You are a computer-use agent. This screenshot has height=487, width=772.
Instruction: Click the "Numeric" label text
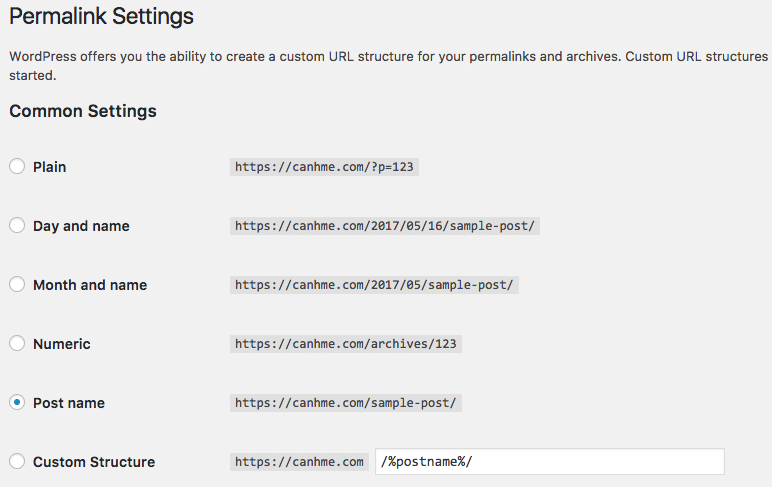pos(61,344)
